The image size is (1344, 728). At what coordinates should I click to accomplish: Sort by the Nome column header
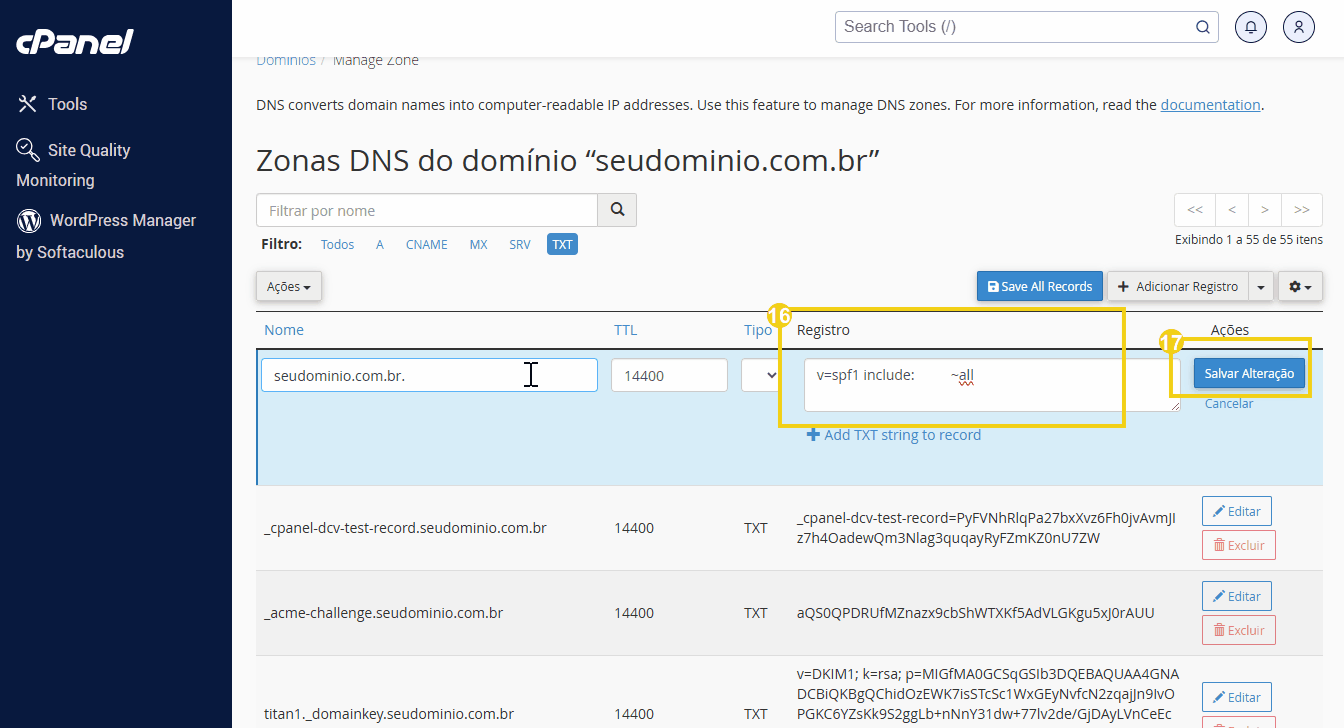tap(284, 330)
